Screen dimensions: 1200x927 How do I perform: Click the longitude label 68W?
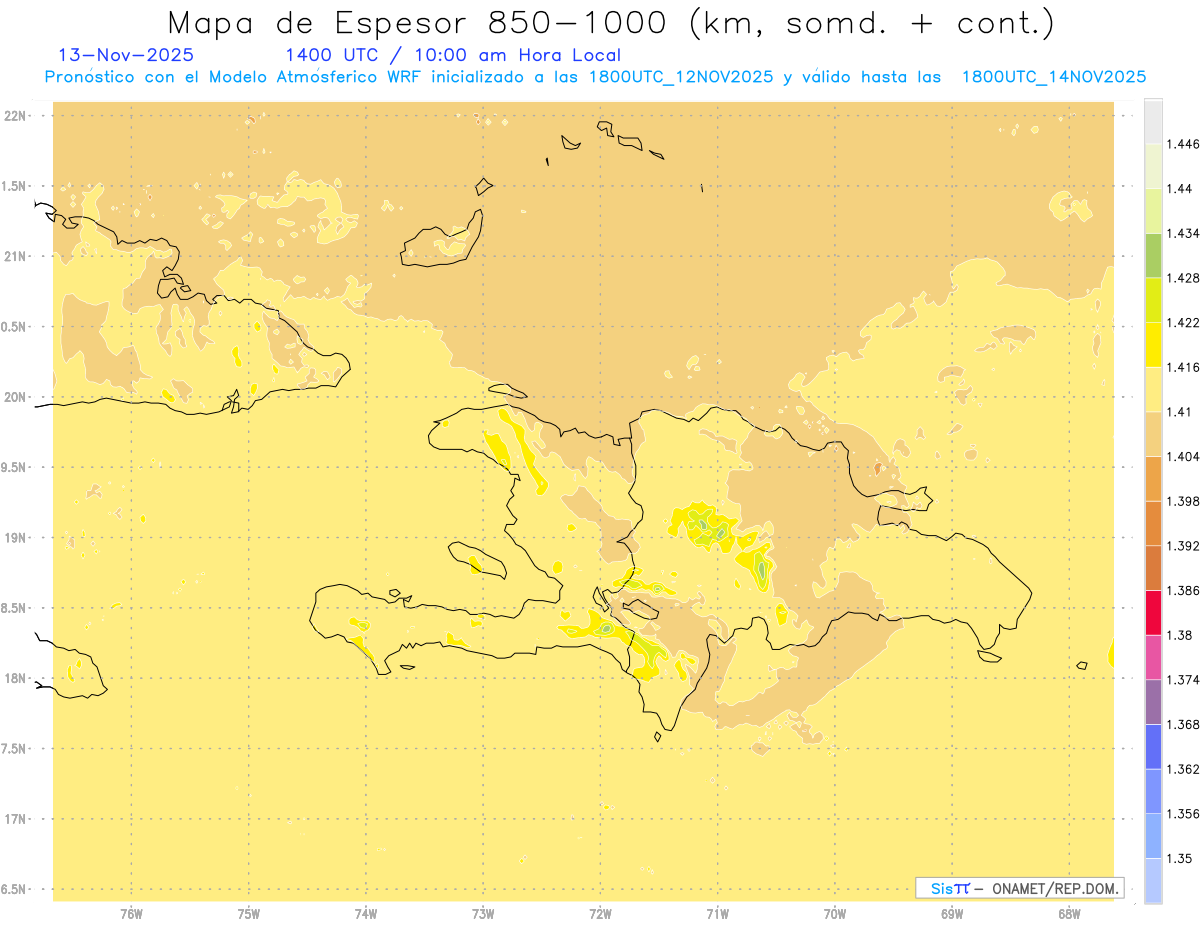click(1069, 914)
